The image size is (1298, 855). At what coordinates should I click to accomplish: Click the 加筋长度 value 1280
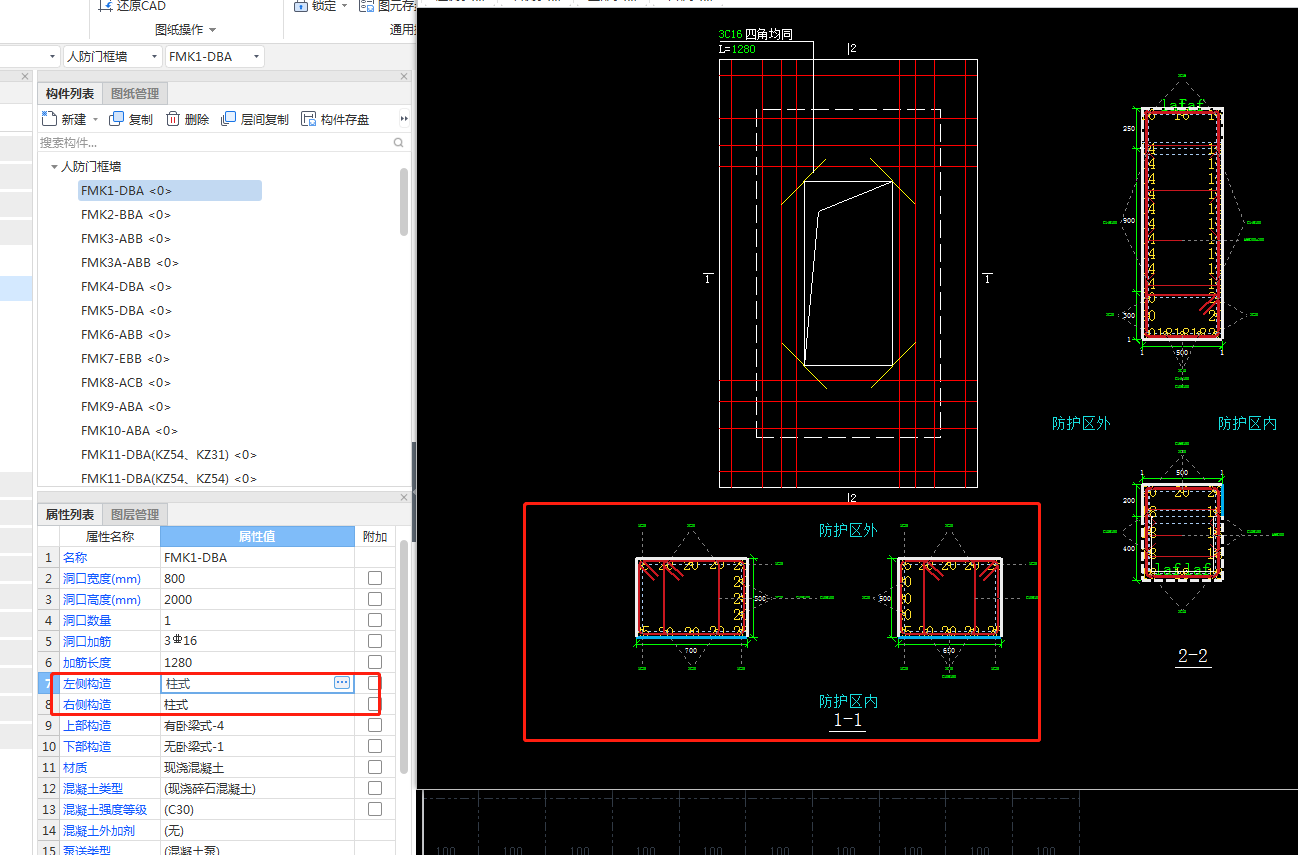tap(258, 662)
